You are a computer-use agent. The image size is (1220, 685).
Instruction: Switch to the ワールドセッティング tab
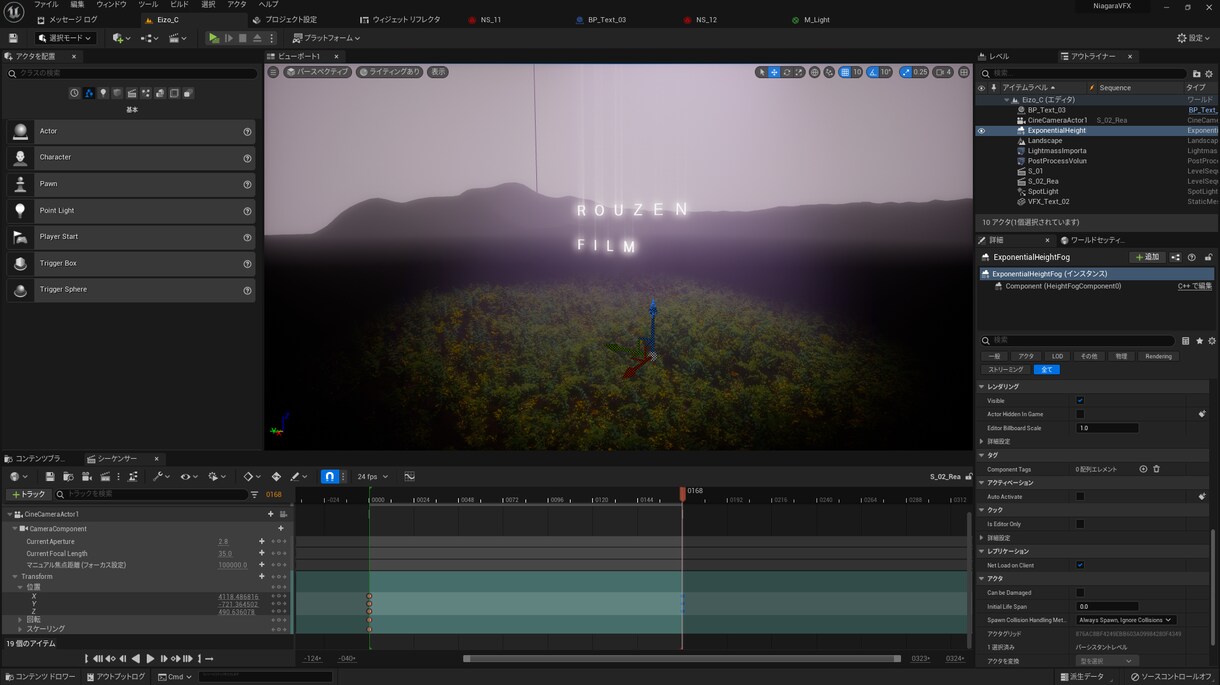point(1092,240)
